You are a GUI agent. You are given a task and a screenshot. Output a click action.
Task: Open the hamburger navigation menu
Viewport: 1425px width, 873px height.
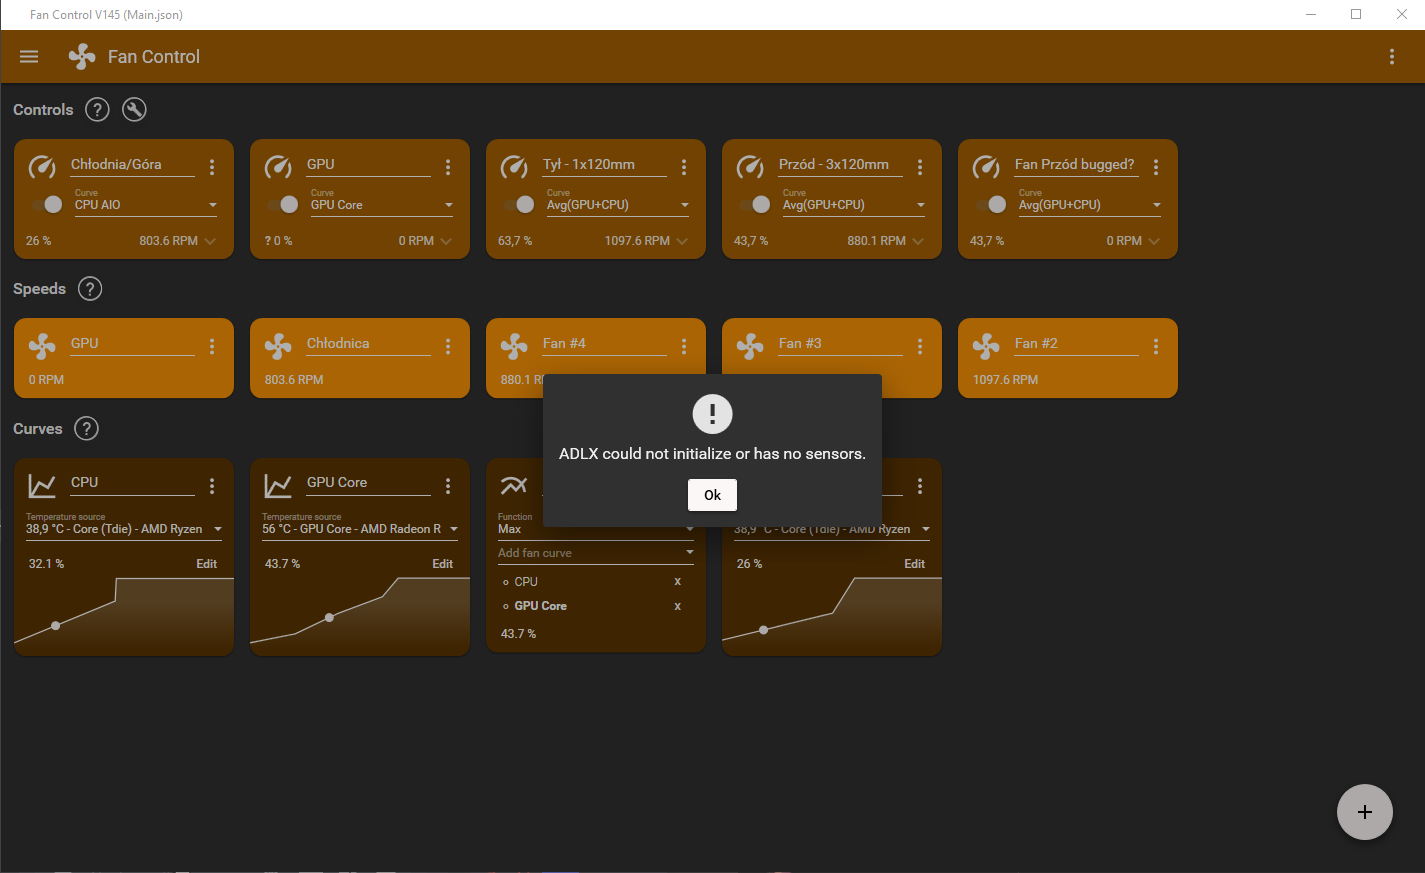[x=28, y=56]
